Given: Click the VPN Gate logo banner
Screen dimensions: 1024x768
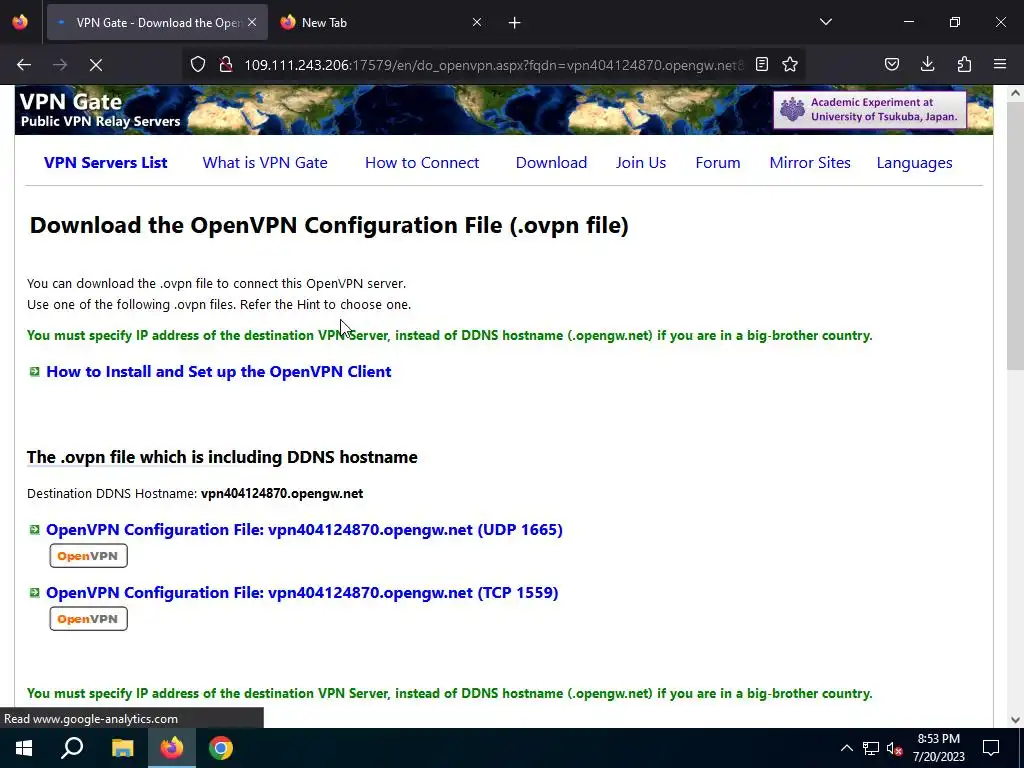Looking at the screenshot, I should click(x=100, y=110).
